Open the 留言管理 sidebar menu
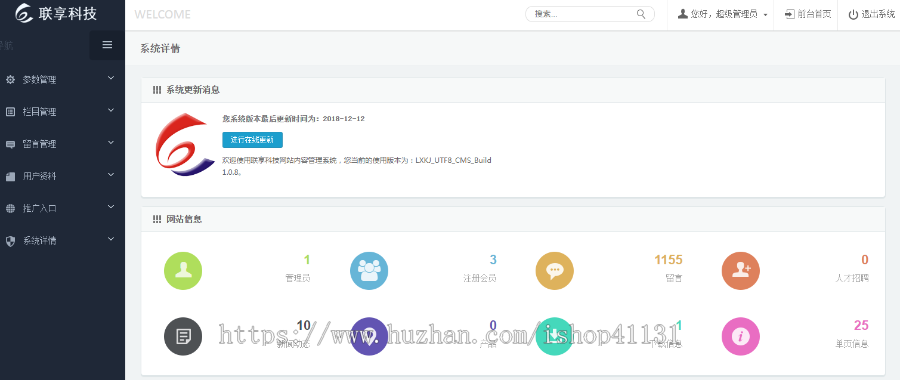This screenshot has width=900, height=380. click(62, 144)
